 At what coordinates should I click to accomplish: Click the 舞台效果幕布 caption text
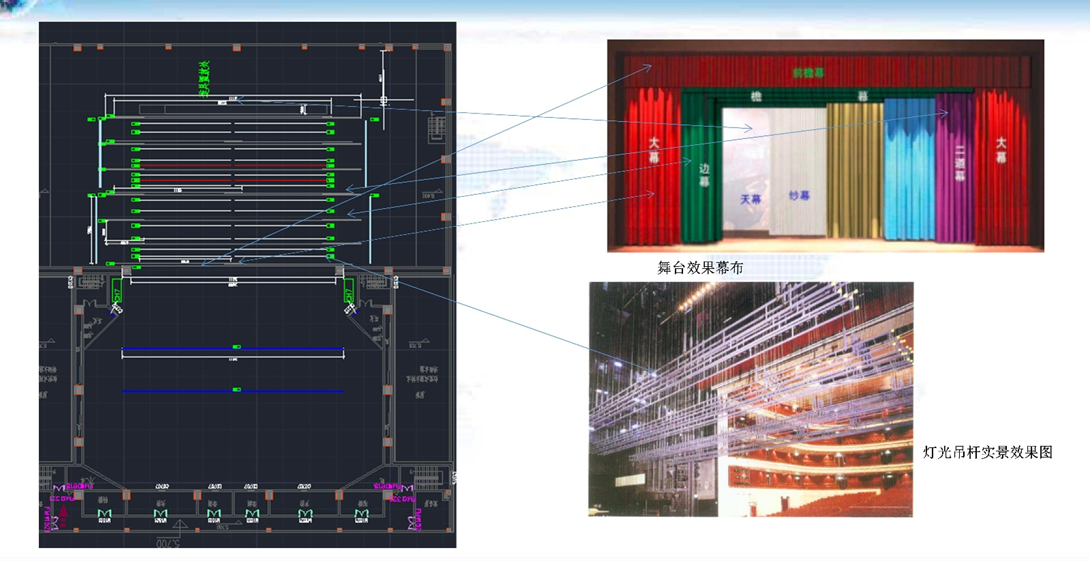tap(700, 268)
